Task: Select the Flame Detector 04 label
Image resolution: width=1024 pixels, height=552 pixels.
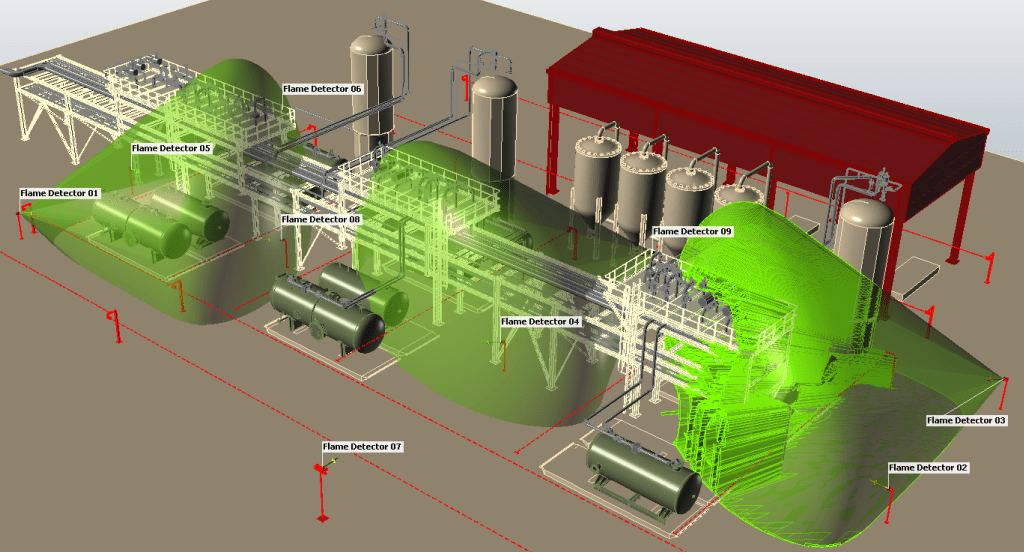Action: point(540,321)
